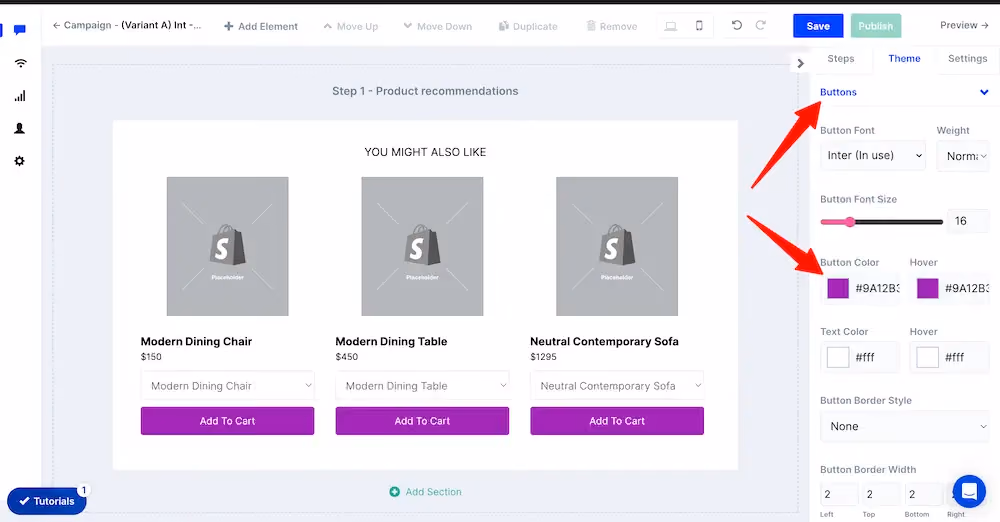
Task: Click Add To Cart for Modern Dining Table
Action: tap(422, 421)
